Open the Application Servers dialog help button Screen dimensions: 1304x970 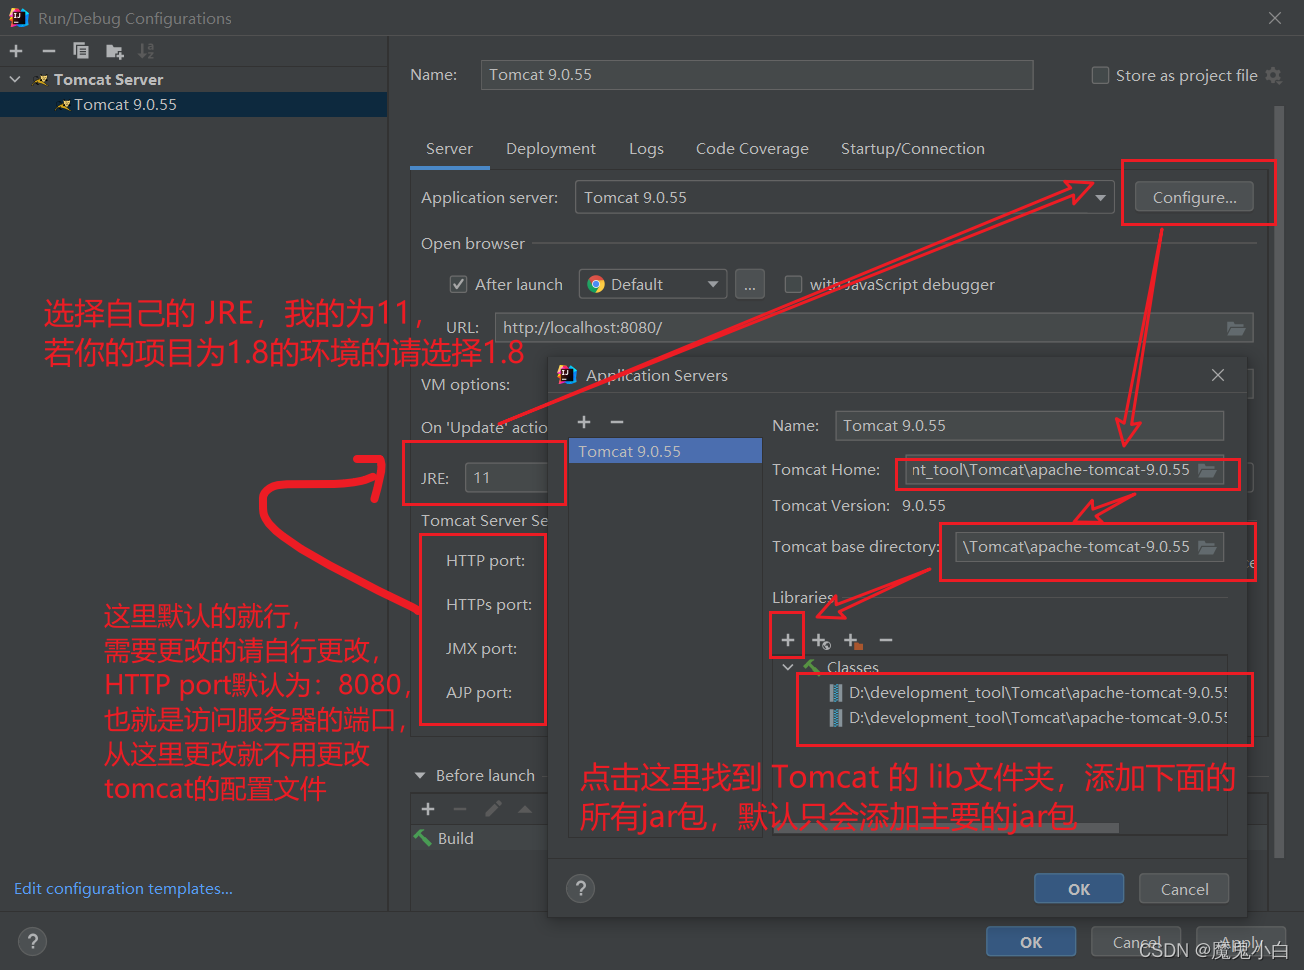click(x=580, y=888)
